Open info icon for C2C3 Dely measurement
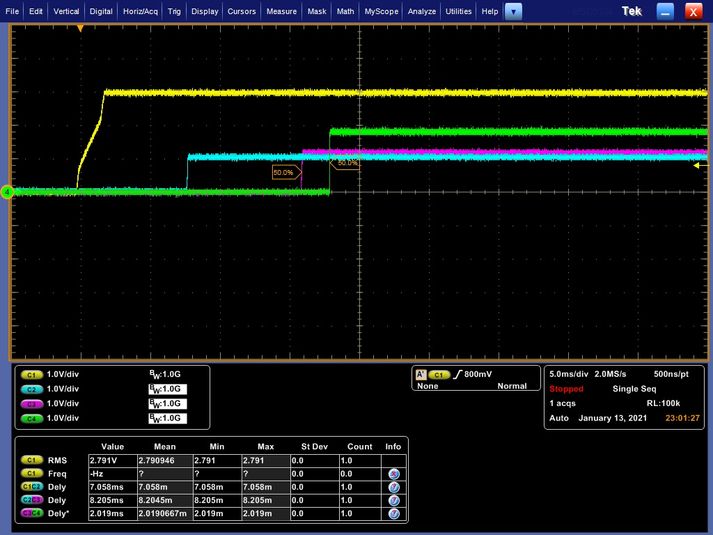This screenshot has width=713, height=535. coord(394,500)
